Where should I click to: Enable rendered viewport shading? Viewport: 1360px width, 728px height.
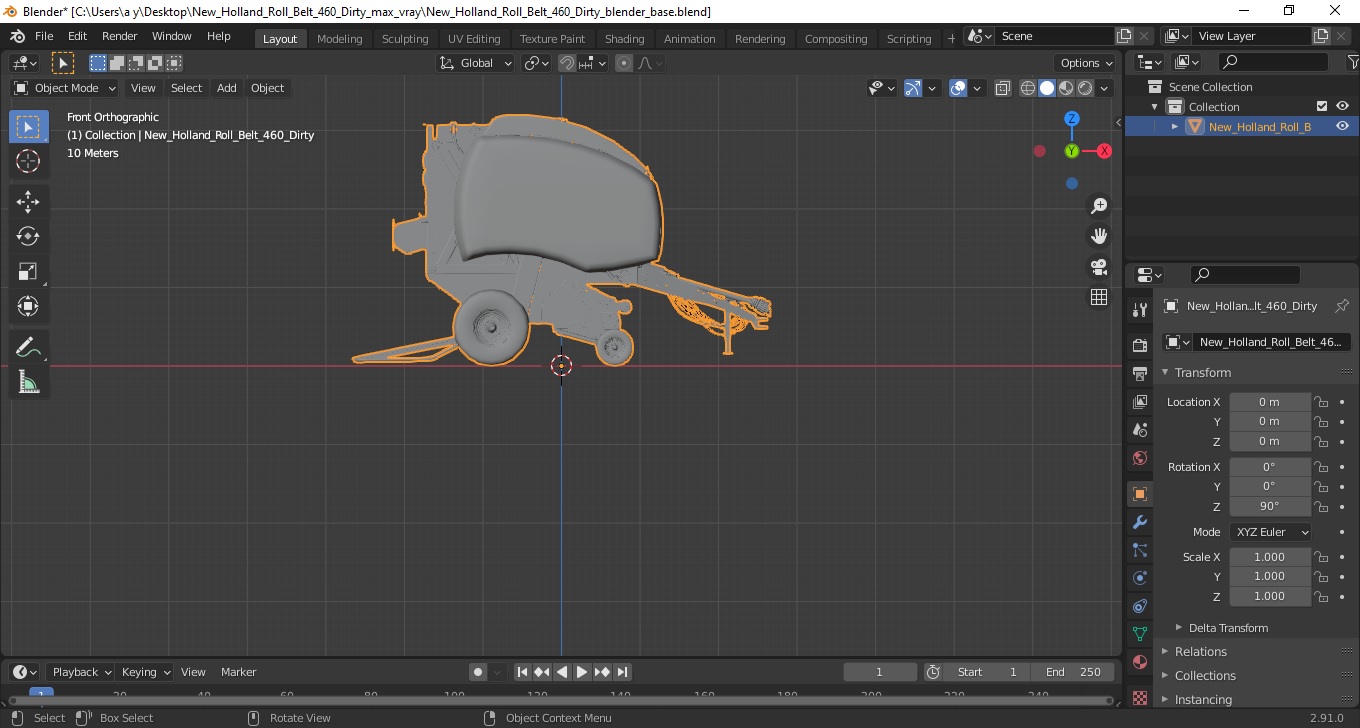pyautogui.click(x=1085, y=88)
